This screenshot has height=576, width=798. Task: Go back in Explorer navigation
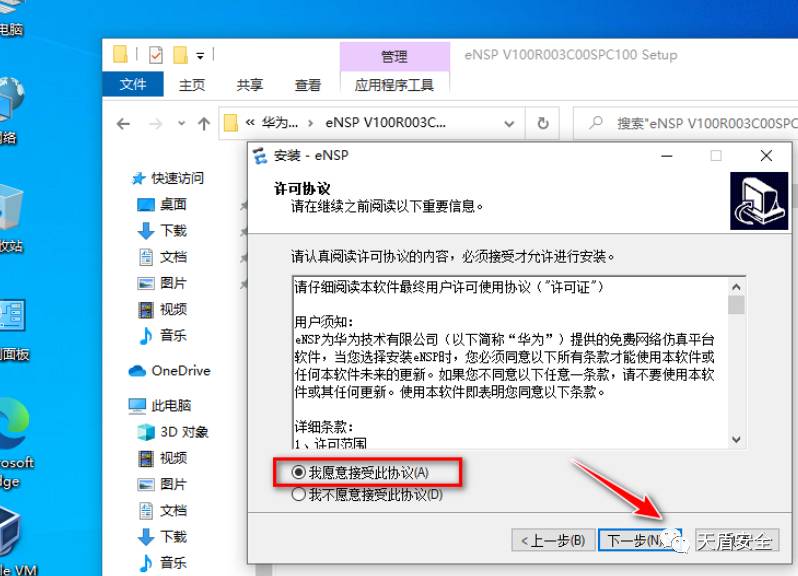(x=123, y=124)
